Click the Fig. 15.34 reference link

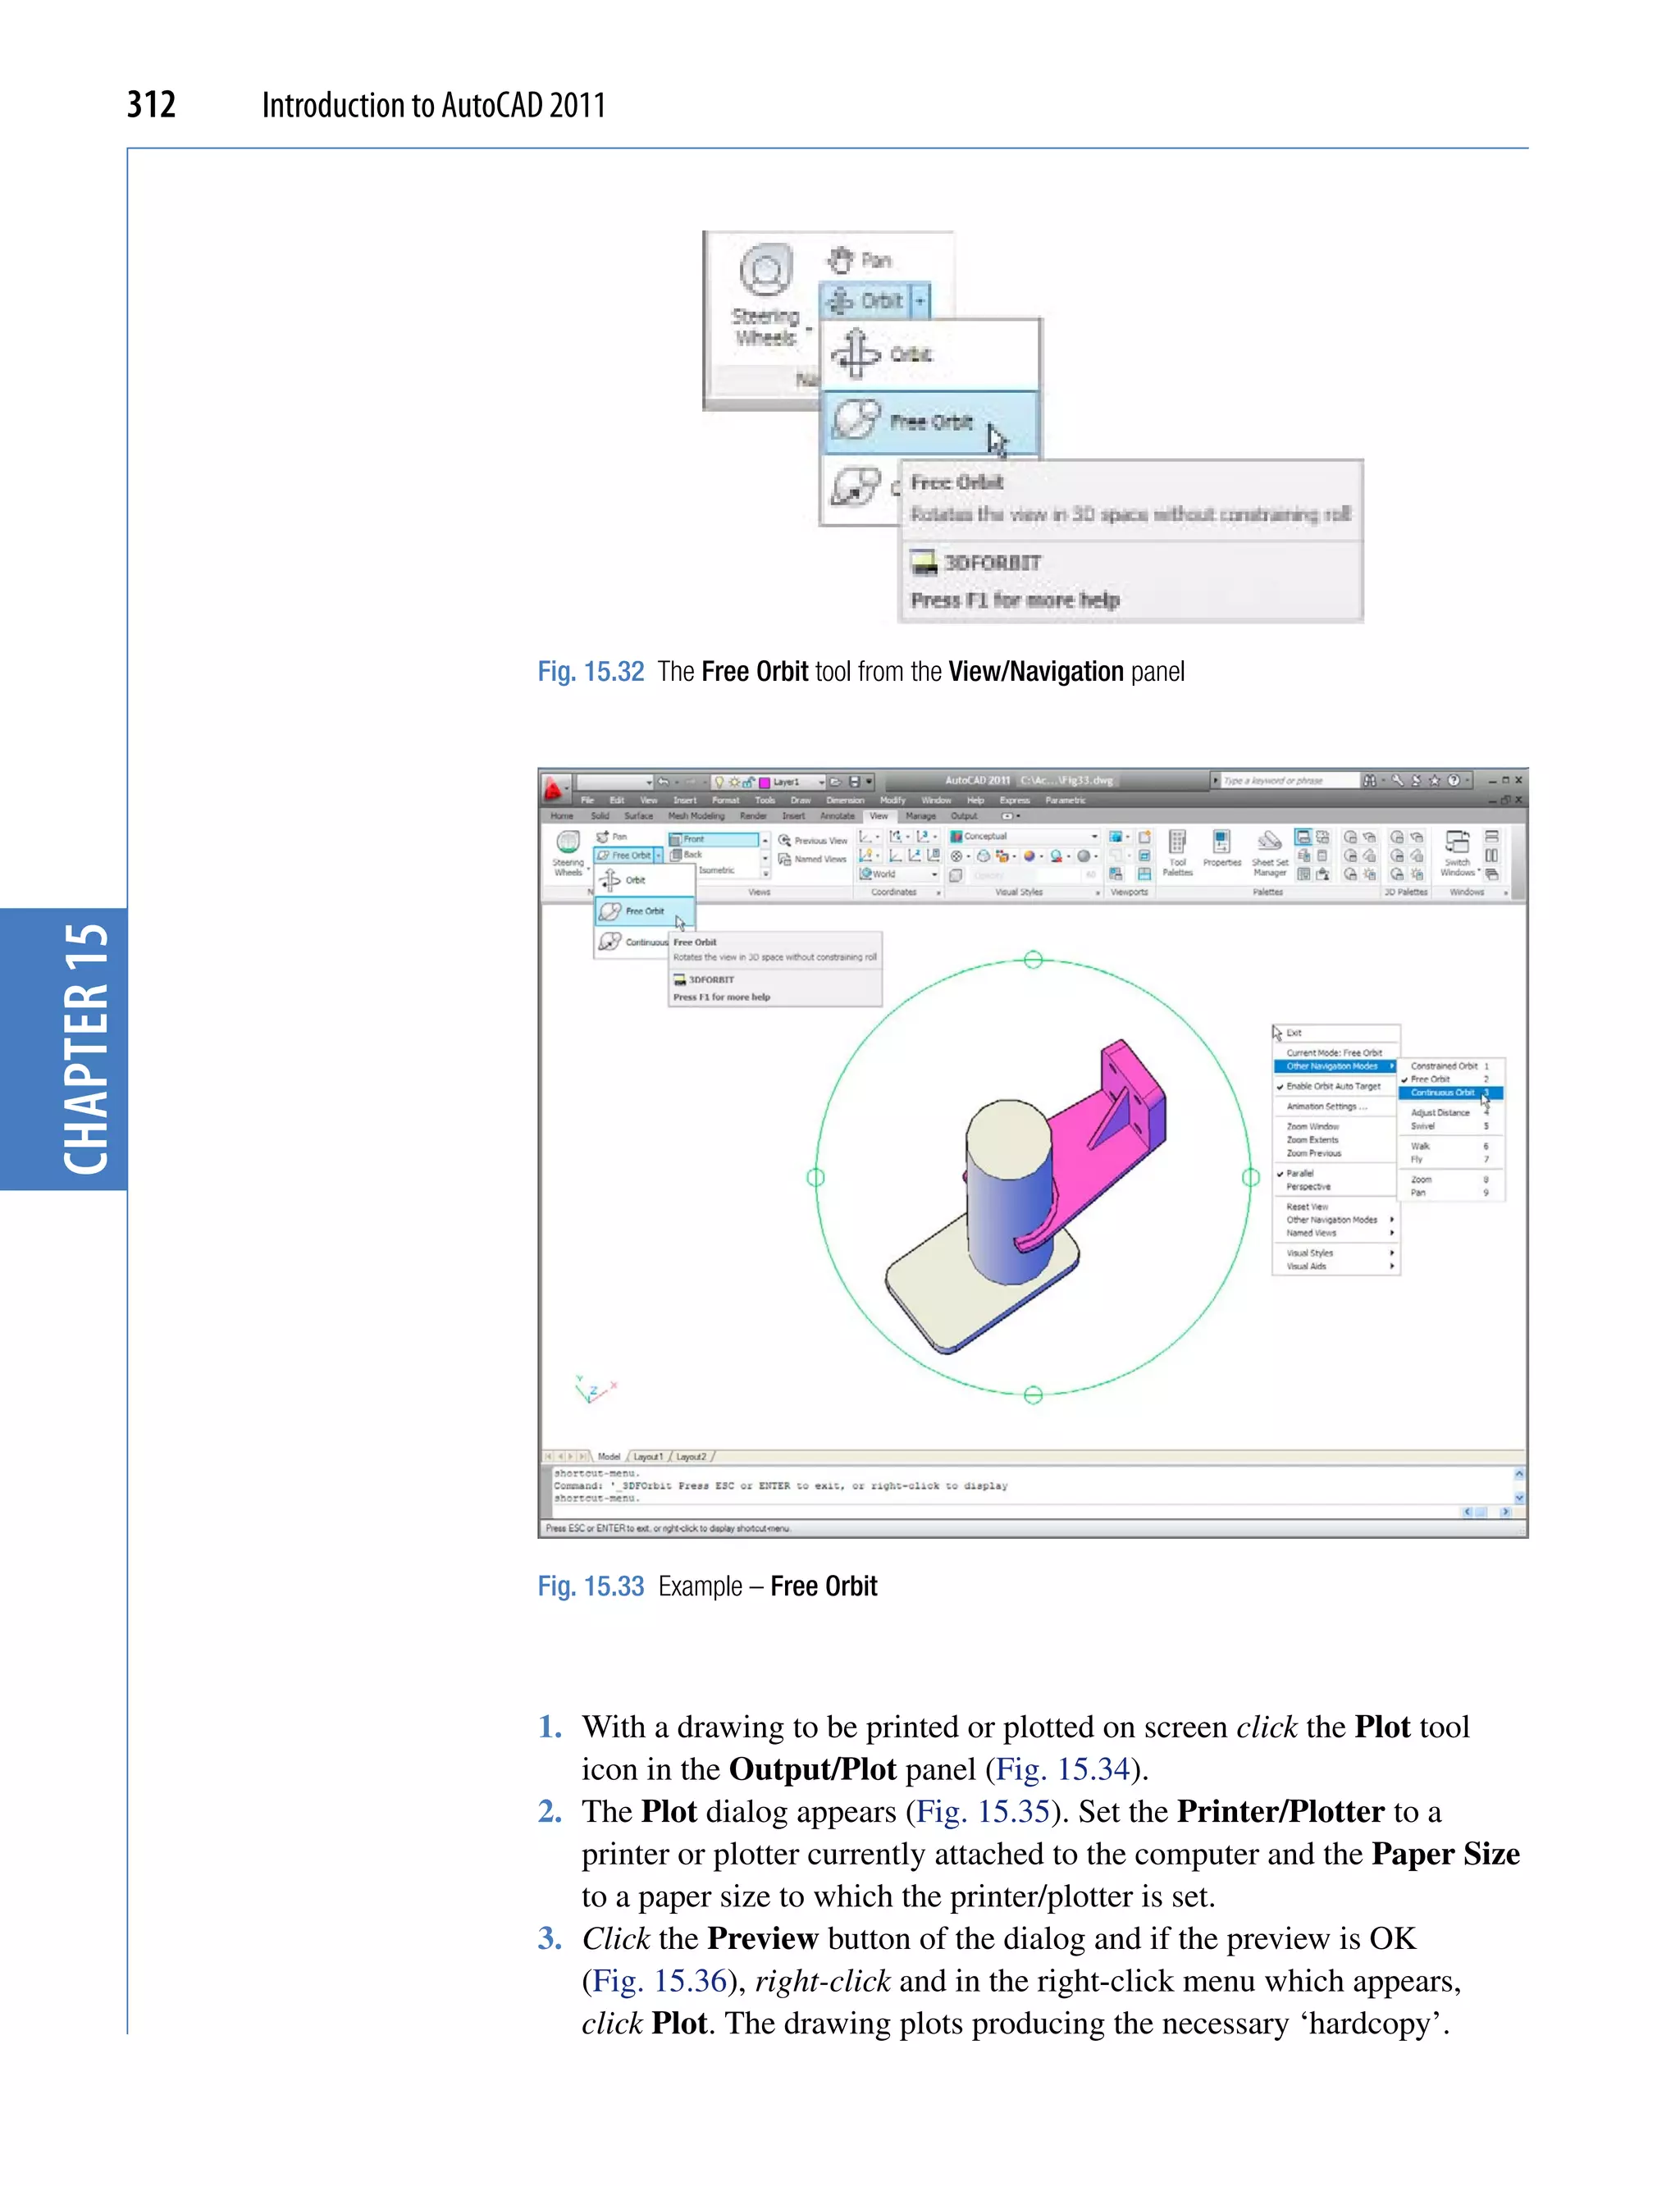[1063, 1769]
